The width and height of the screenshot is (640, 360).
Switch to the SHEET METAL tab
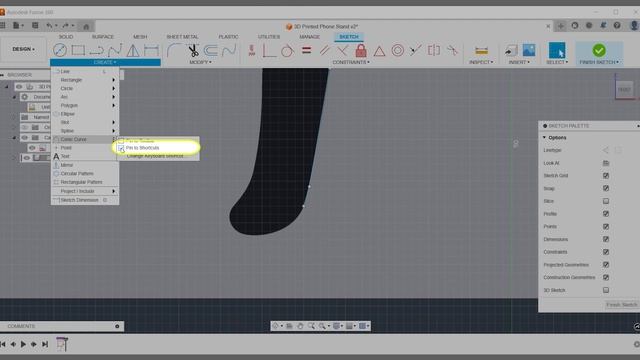point(182,37)
